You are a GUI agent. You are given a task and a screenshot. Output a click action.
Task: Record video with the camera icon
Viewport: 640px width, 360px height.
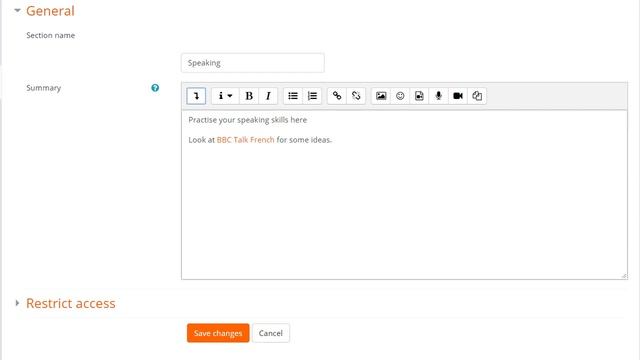458,96
